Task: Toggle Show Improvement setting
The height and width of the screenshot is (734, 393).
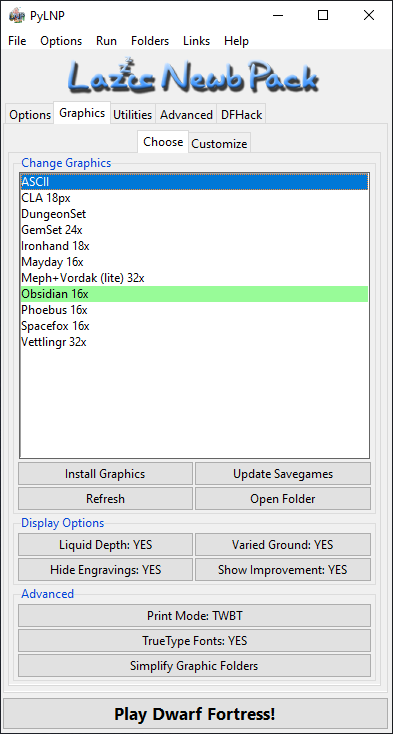Action: [283, 569]
